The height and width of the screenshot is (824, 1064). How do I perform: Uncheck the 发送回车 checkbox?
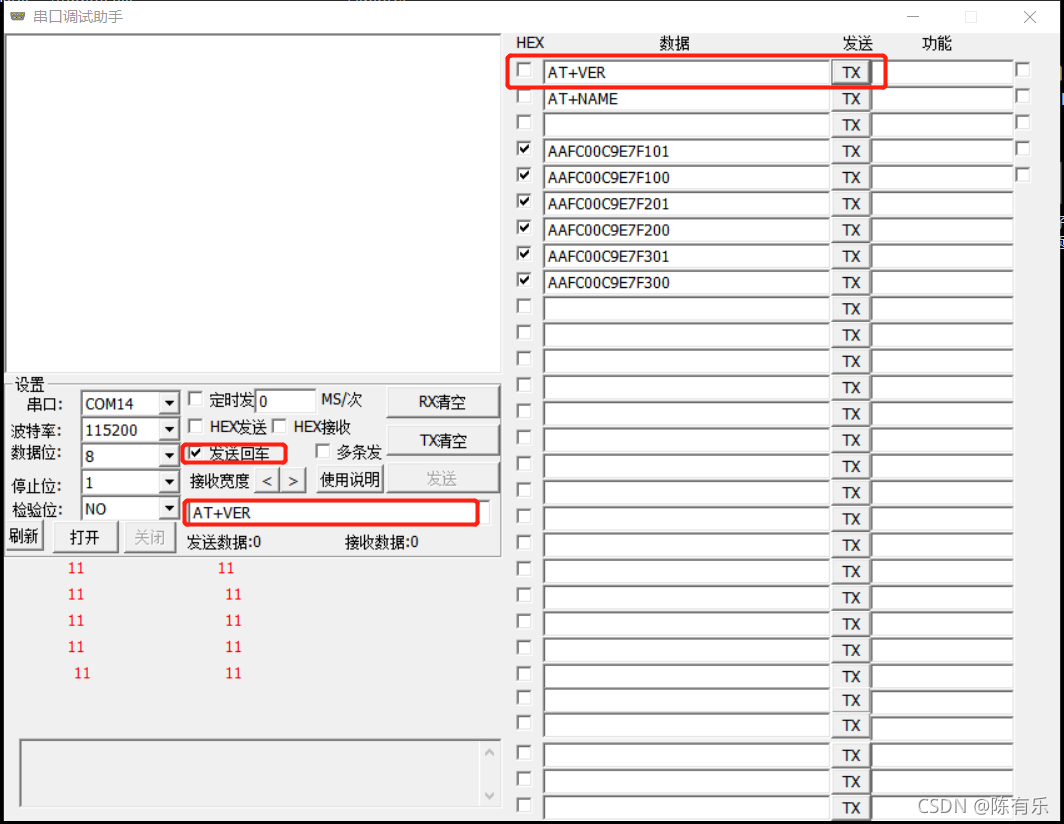[x=195, y=453]
